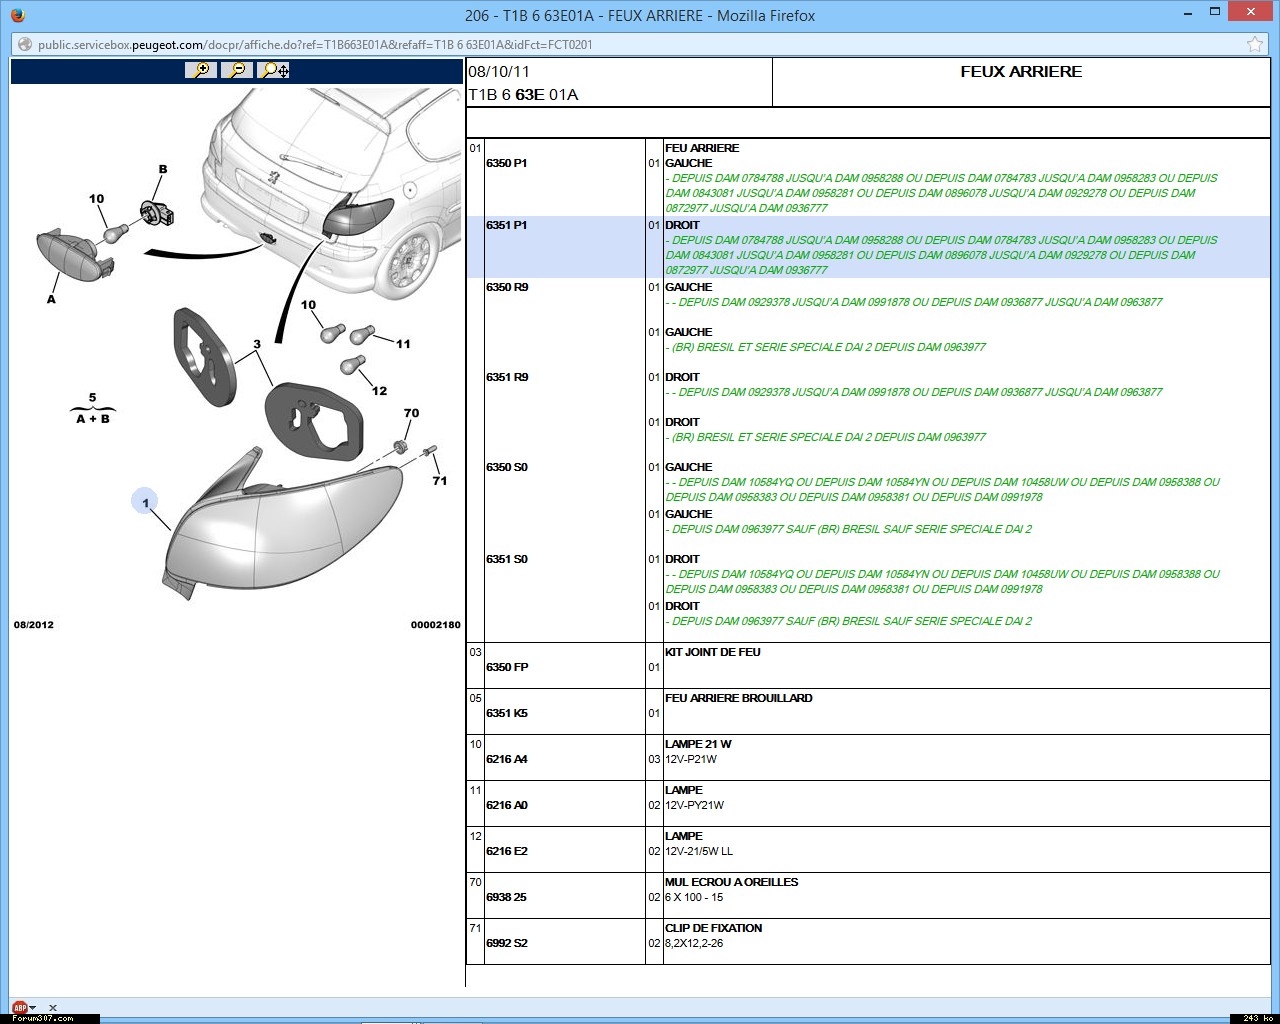Click bulb part reference 6216 A4
1280x1024 pixels.
tap(506, 759)
